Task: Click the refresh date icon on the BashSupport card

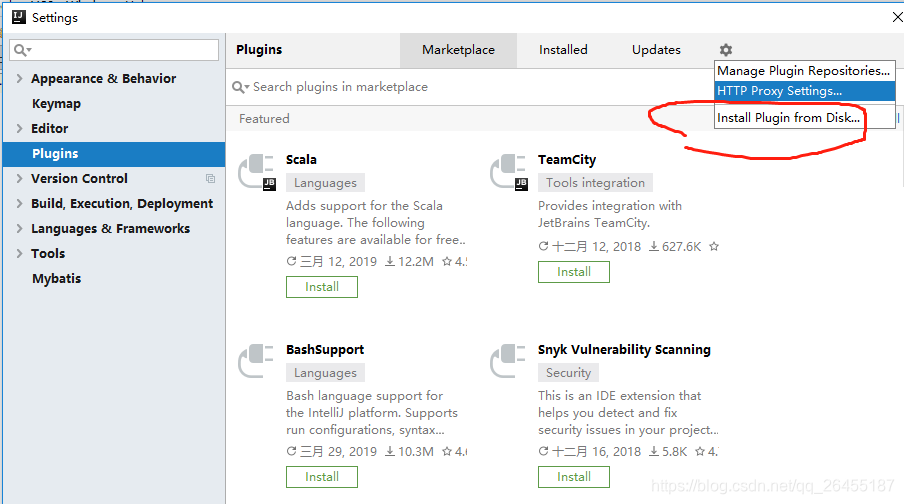Action: pos(291,452)
